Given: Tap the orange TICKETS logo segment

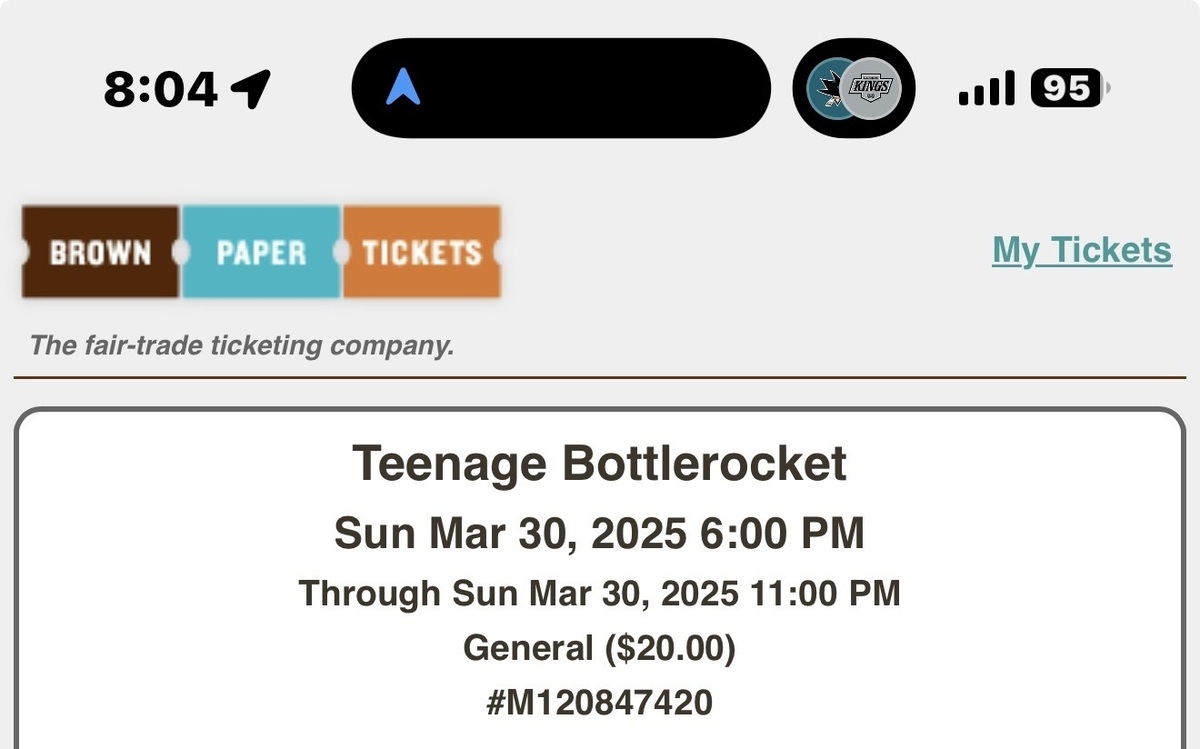Looking at the screenshot, I should (x=421, y=252).
